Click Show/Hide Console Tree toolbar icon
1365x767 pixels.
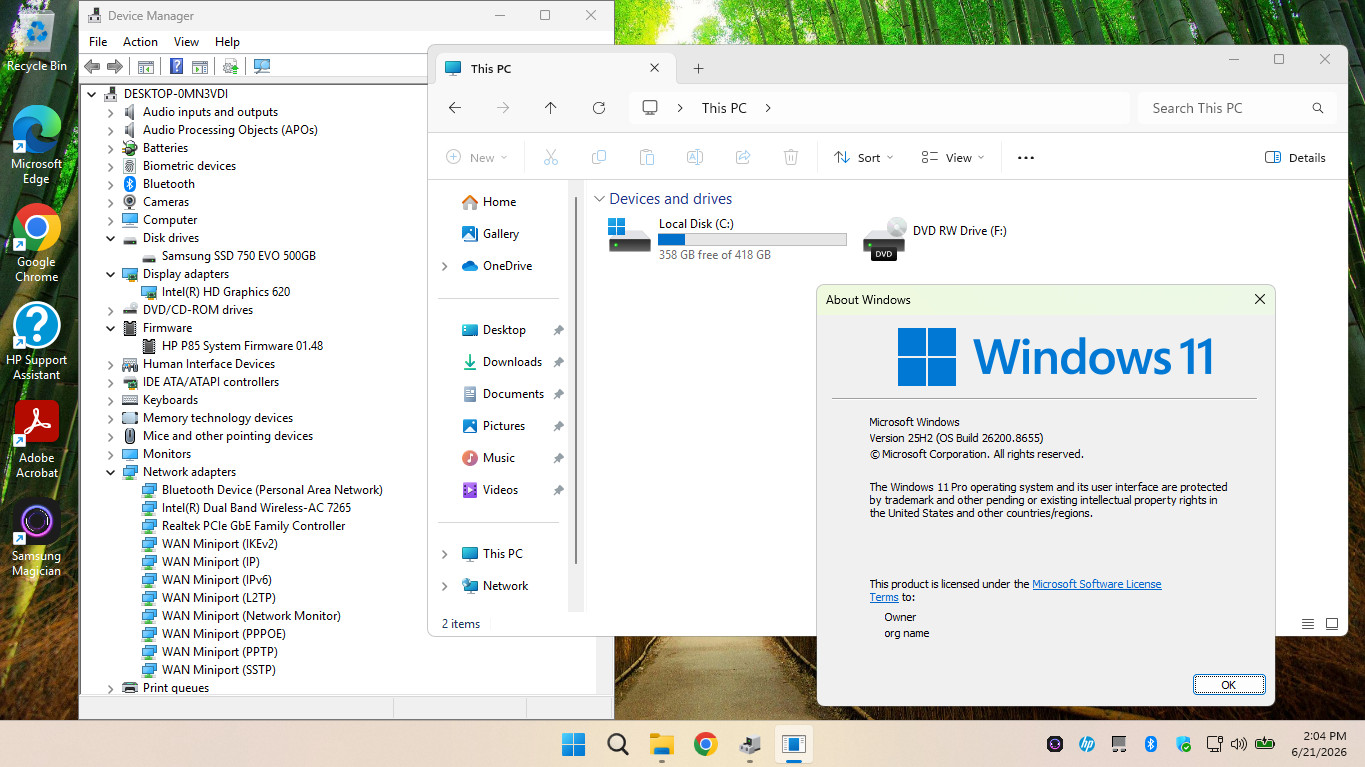[146, 67]
